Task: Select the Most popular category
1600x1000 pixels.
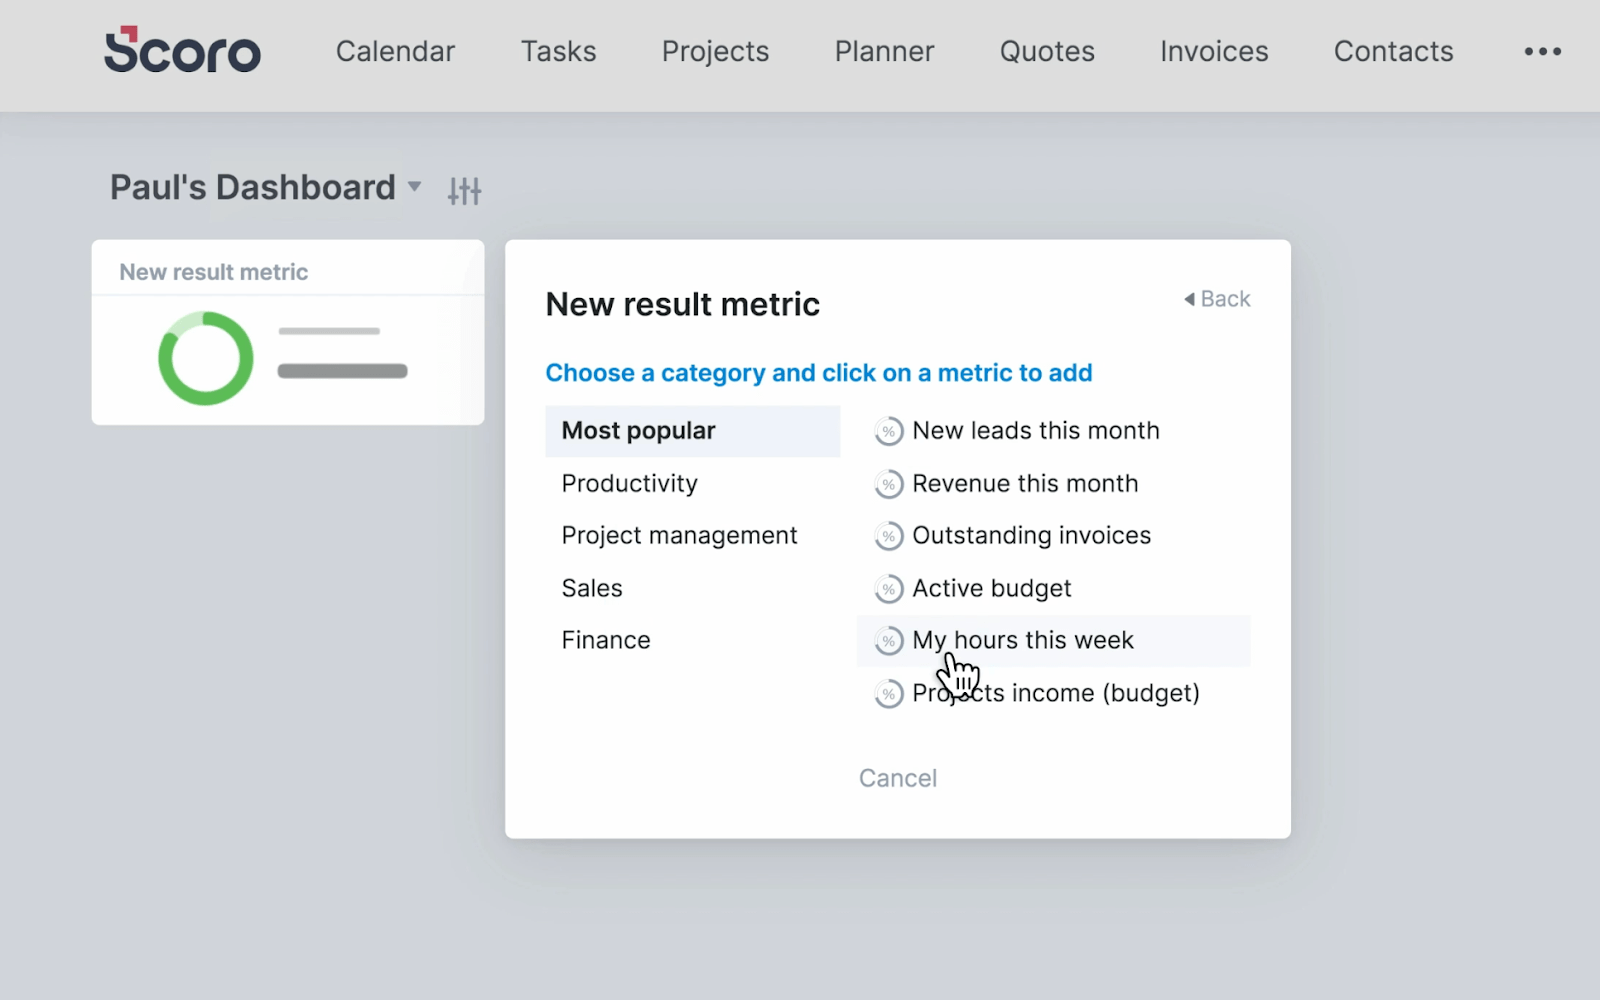Action: 692,431
